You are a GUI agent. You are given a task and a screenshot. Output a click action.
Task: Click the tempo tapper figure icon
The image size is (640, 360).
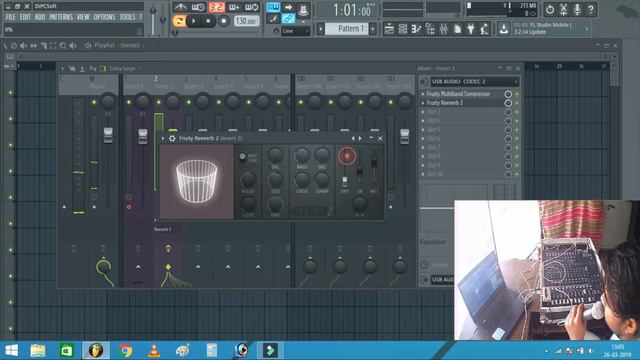pos(484,29)
